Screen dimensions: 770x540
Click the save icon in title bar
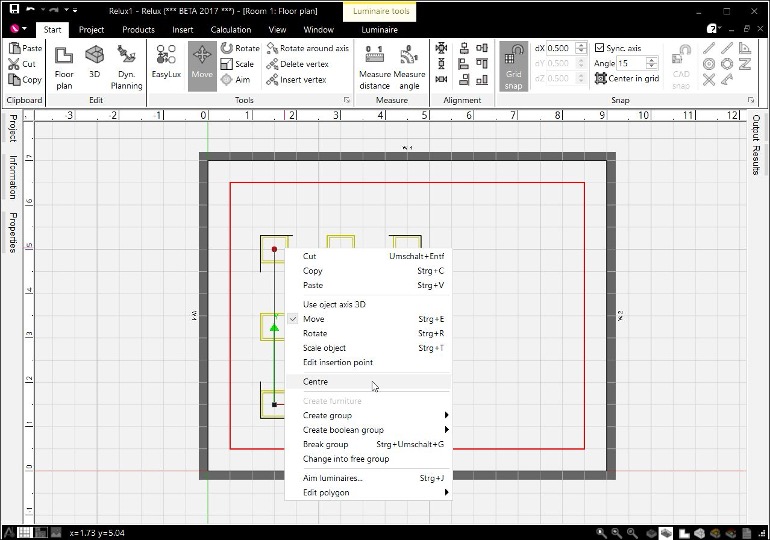14,9
